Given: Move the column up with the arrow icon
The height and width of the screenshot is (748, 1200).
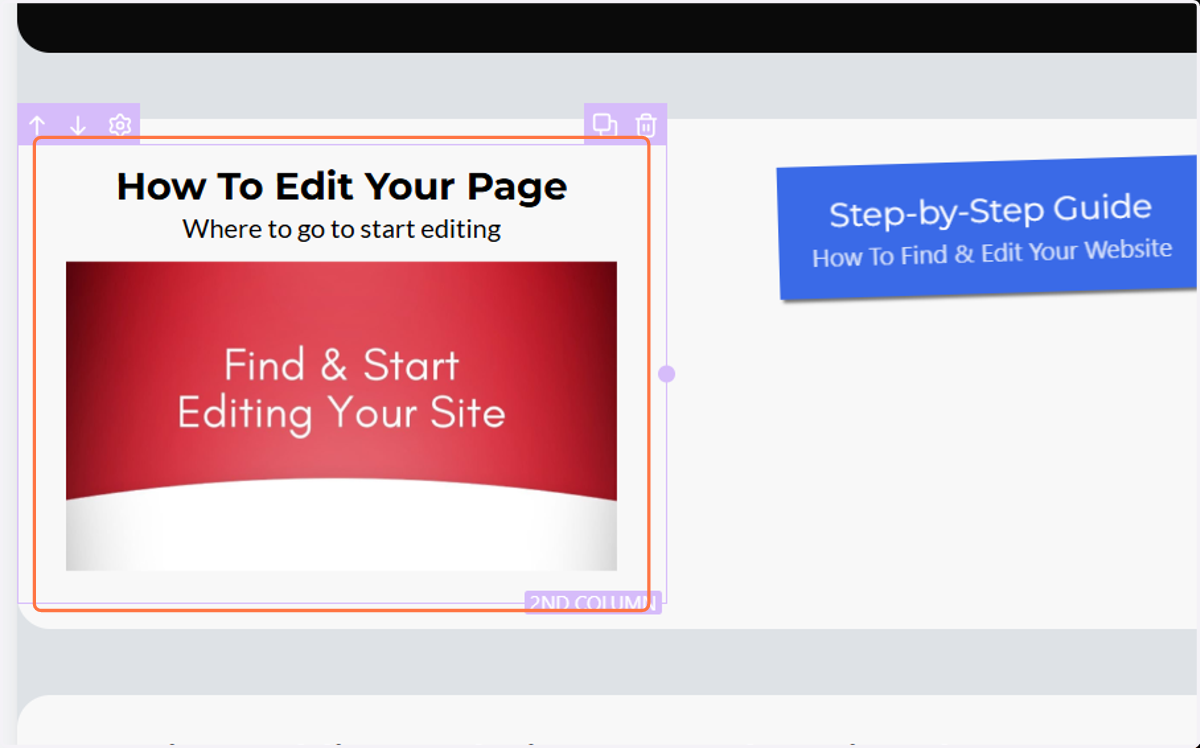Looking at the screenshot, I should pyautogui.click(x=37, y=125).
